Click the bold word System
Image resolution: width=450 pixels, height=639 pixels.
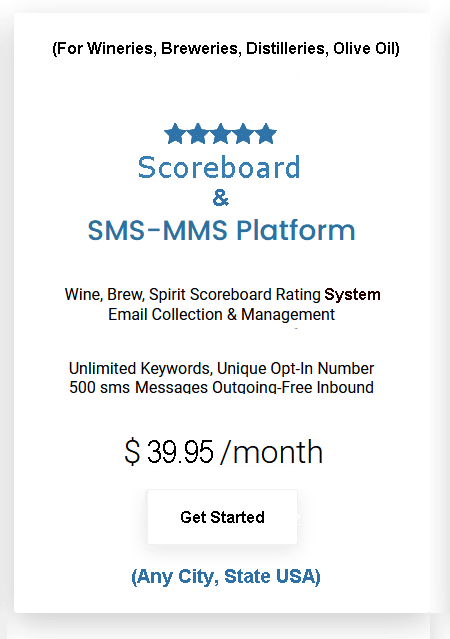tap(352, 295)
